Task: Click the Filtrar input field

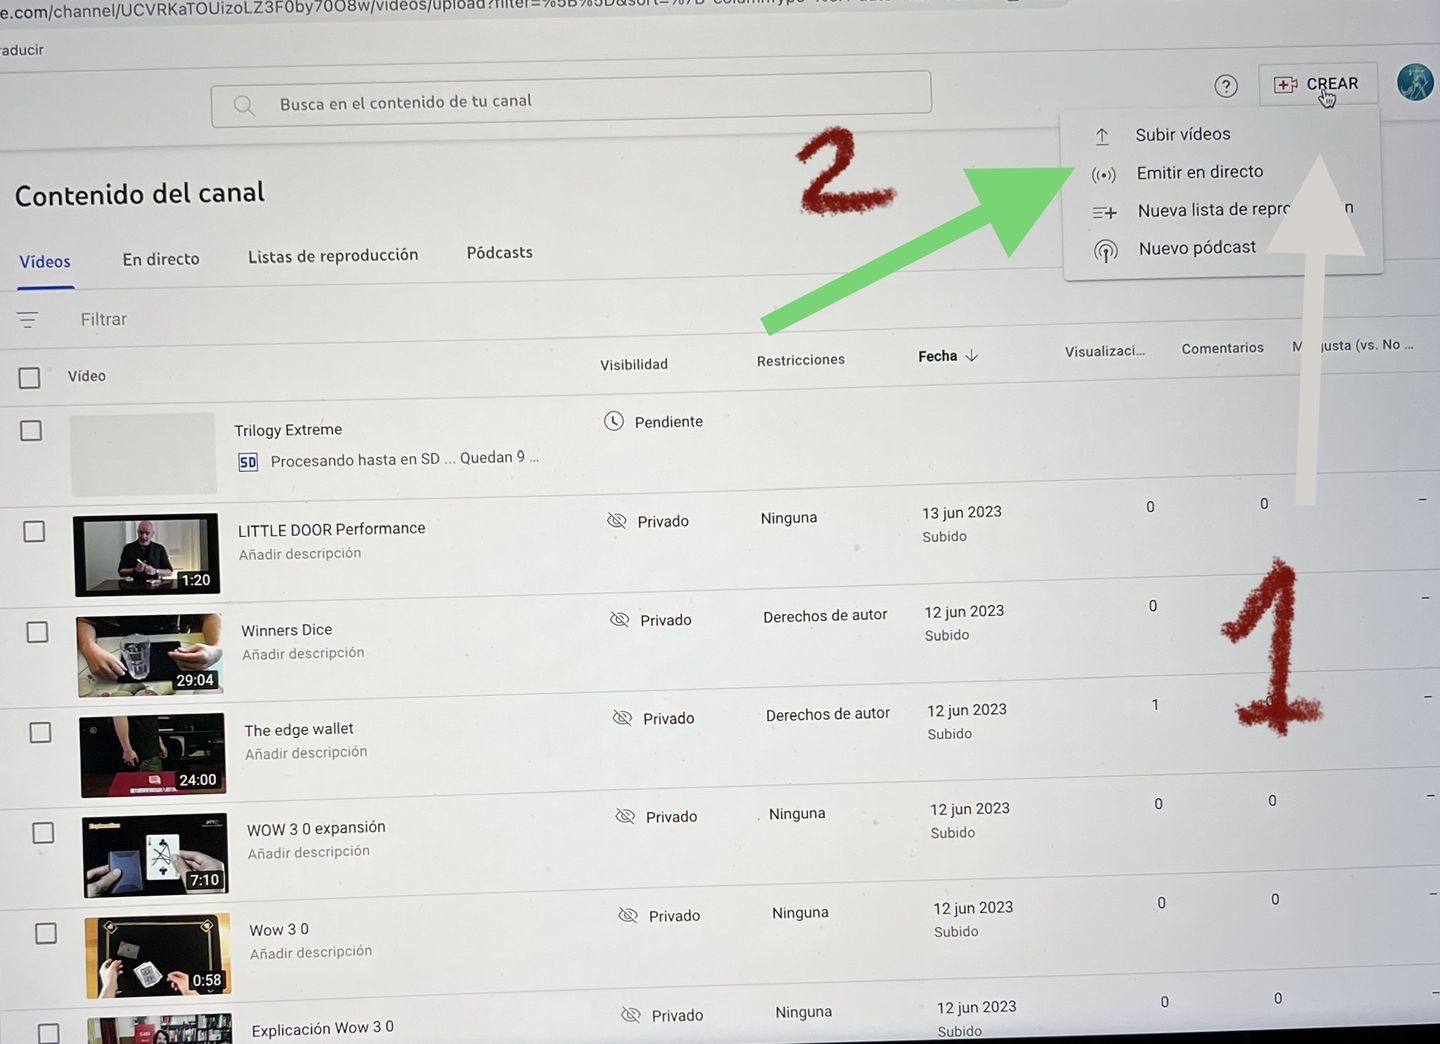Action: (x=104, y=320)
